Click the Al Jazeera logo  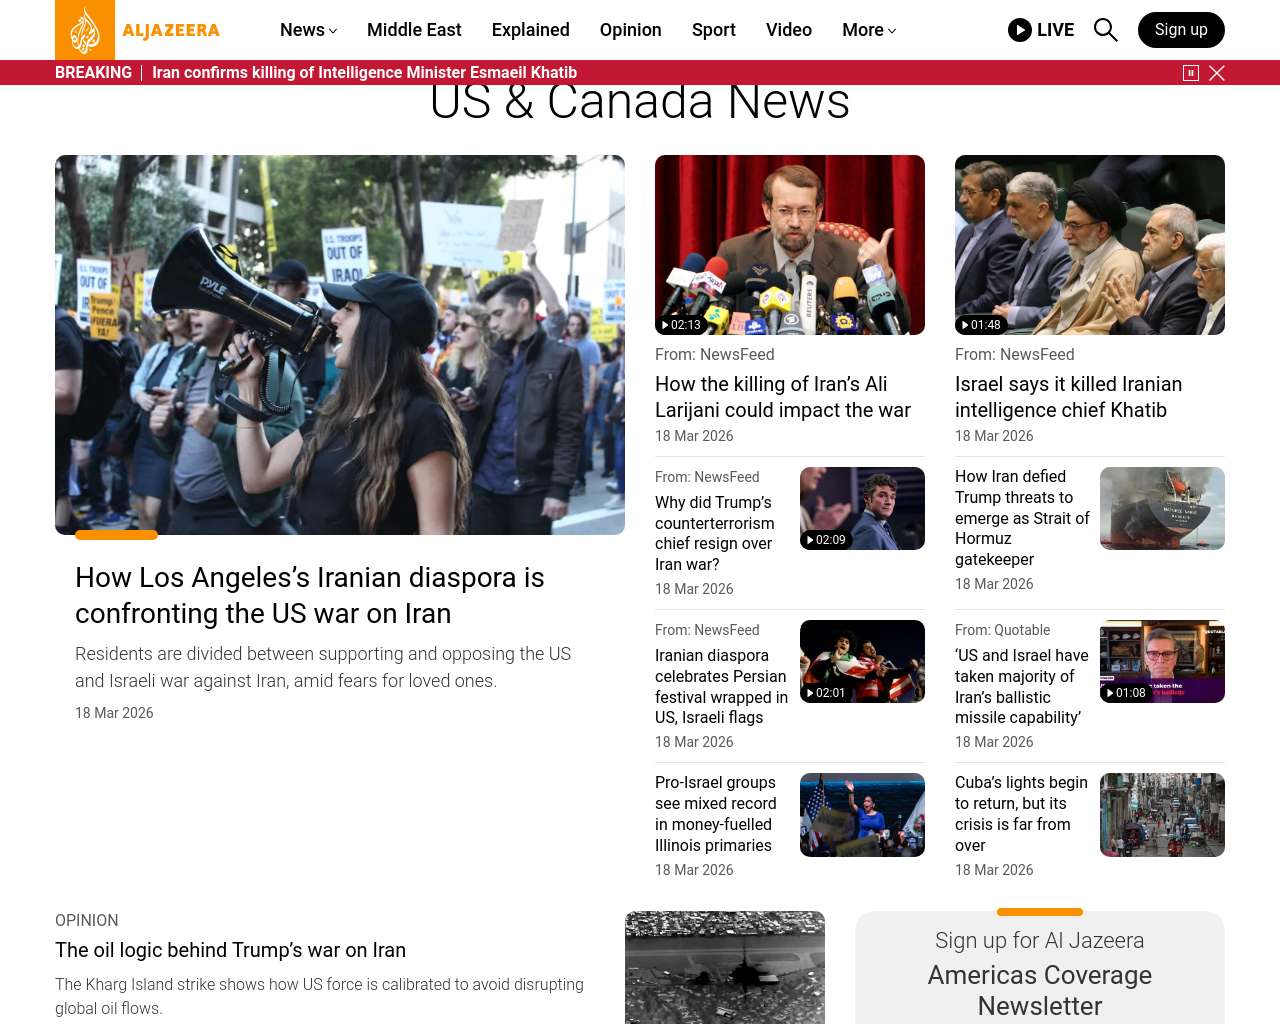[138, 30]
